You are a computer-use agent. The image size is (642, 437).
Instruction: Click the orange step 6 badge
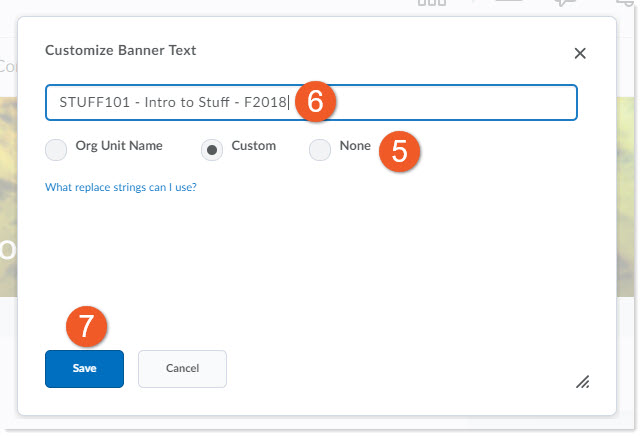(314, 101)
